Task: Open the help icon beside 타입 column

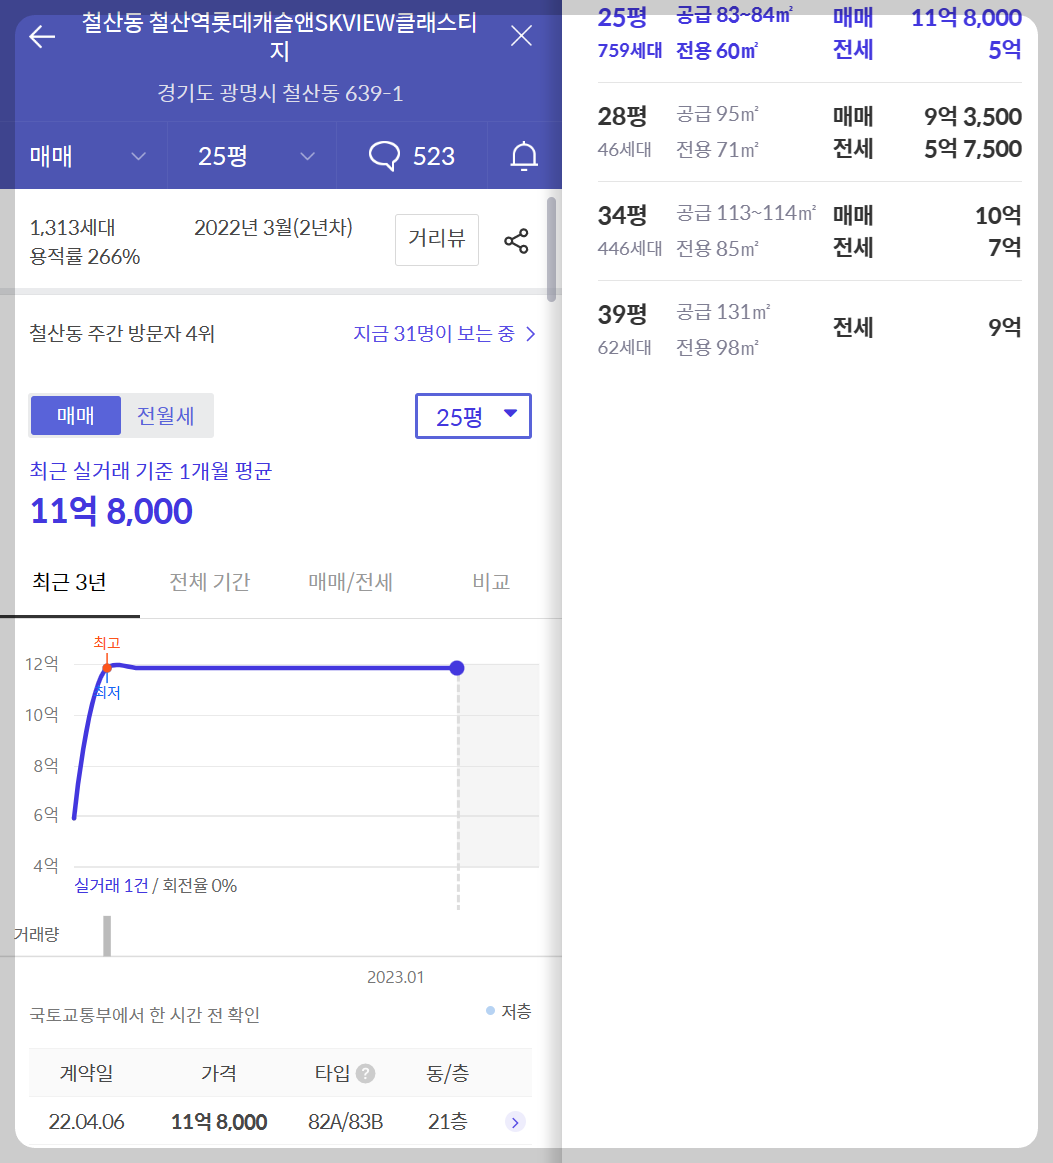Action: (365, 1071)
